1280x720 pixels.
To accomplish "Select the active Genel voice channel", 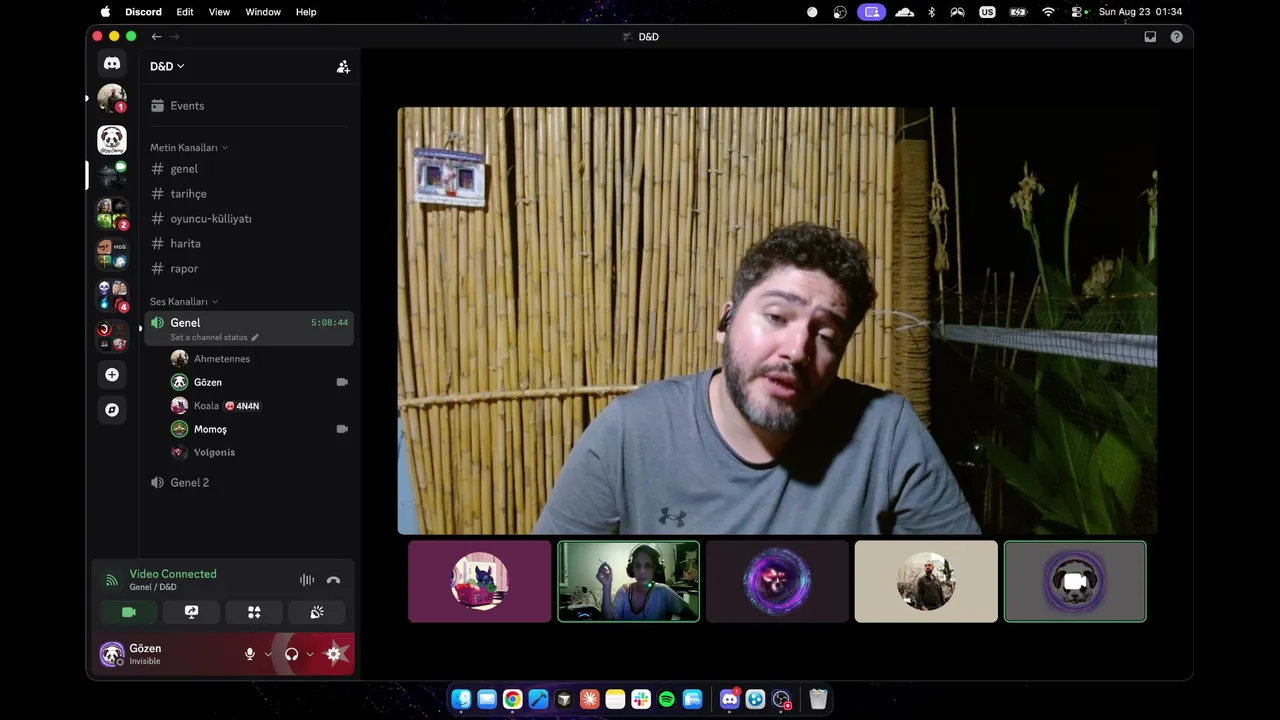I will (x=250, y=328).
